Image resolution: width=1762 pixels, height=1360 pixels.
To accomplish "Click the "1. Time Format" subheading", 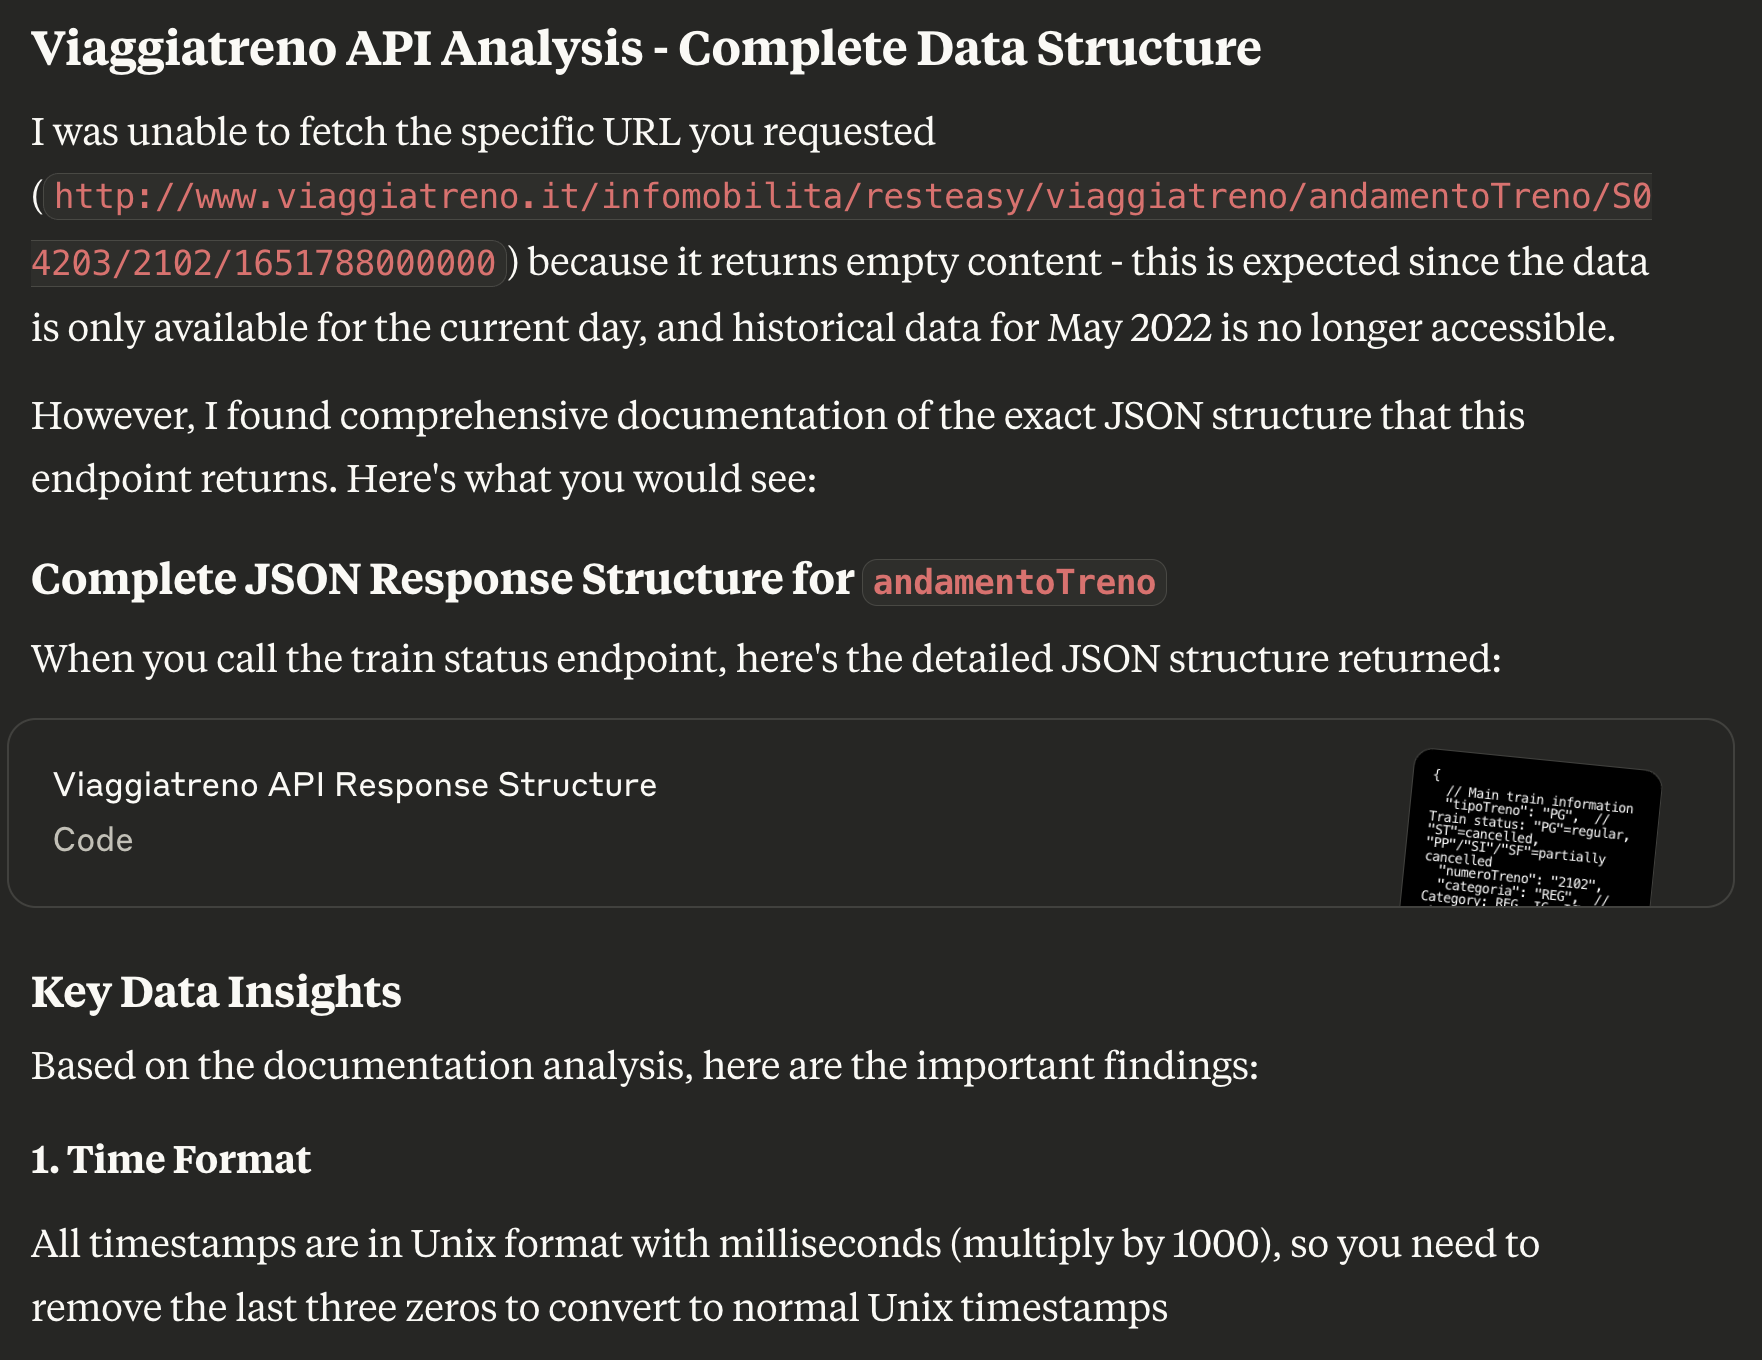I will 171,1159.
